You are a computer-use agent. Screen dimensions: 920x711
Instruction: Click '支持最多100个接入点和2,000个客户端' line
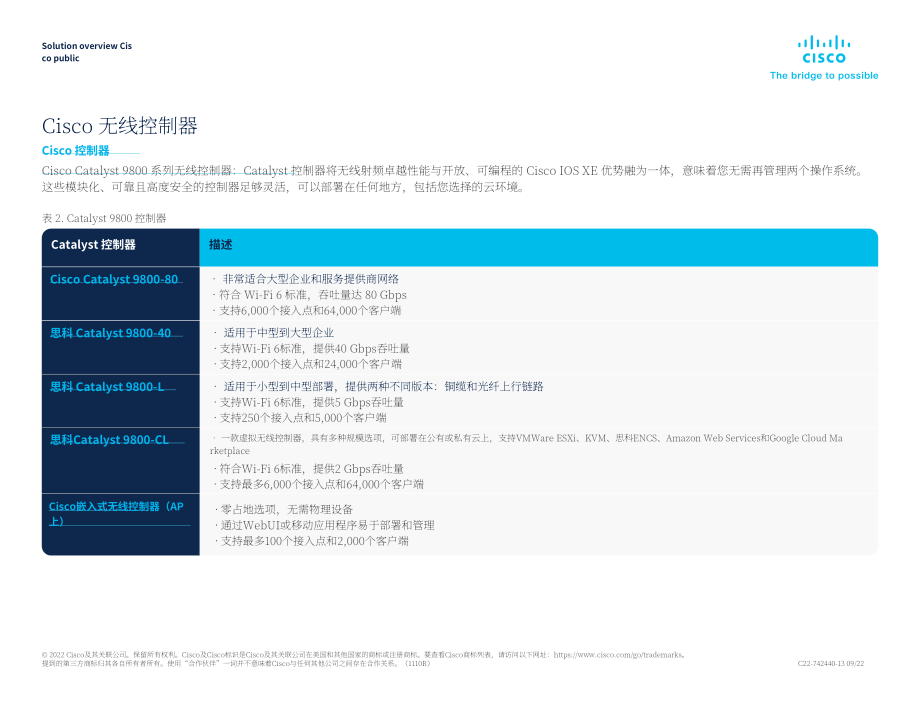point(314,541)
